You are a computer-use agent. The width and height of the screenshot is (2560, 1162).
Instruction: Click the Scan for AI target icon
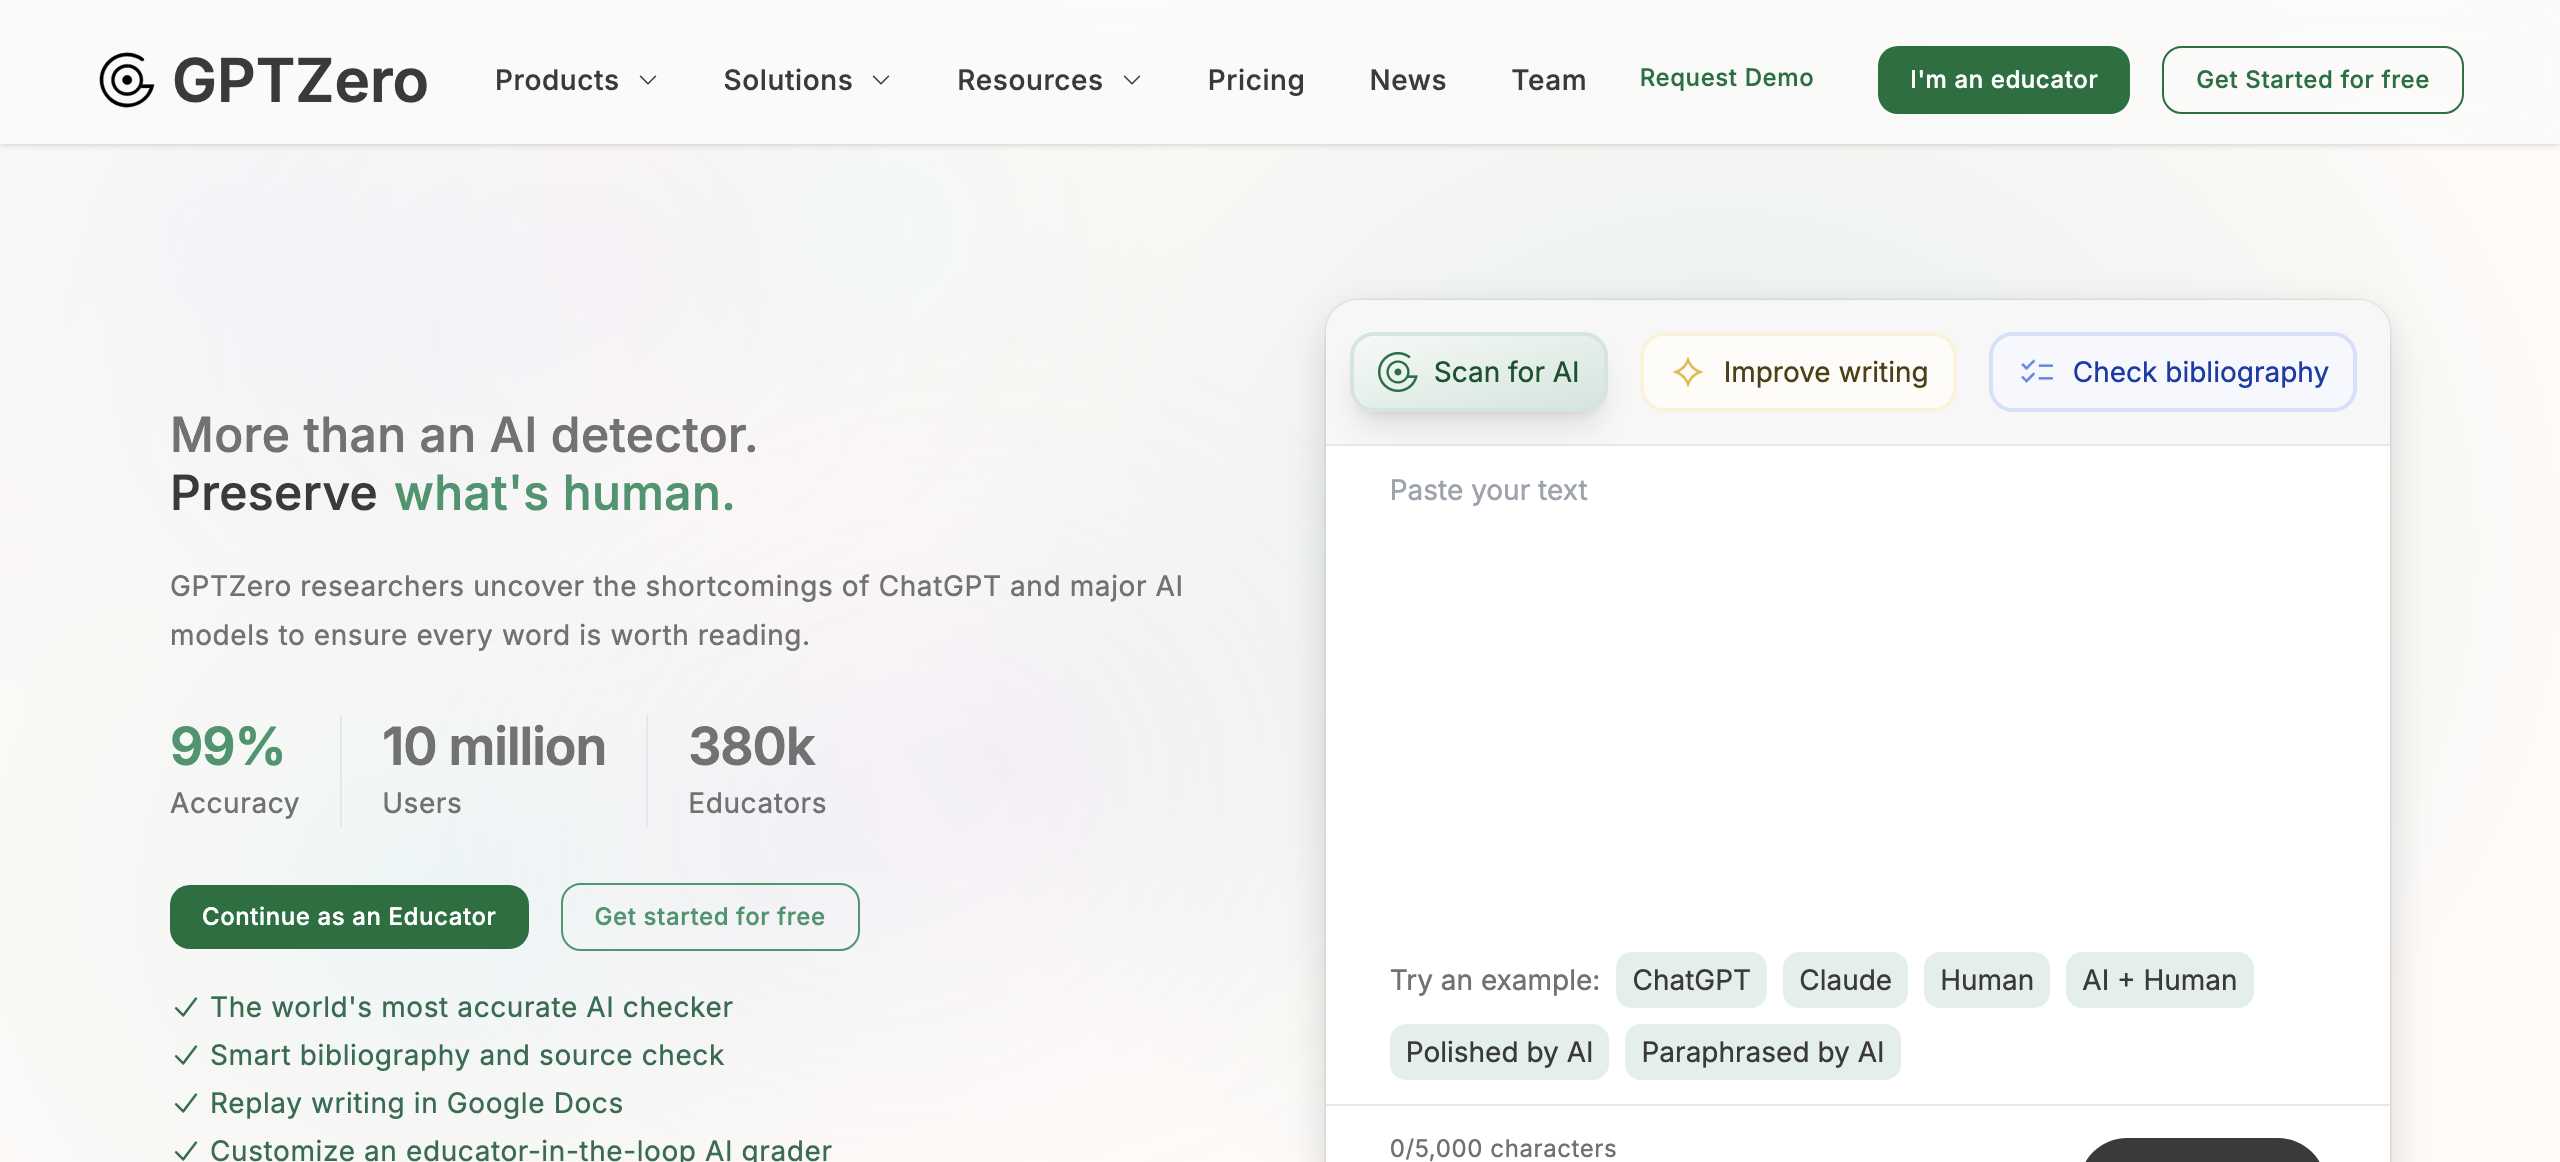1397,372
